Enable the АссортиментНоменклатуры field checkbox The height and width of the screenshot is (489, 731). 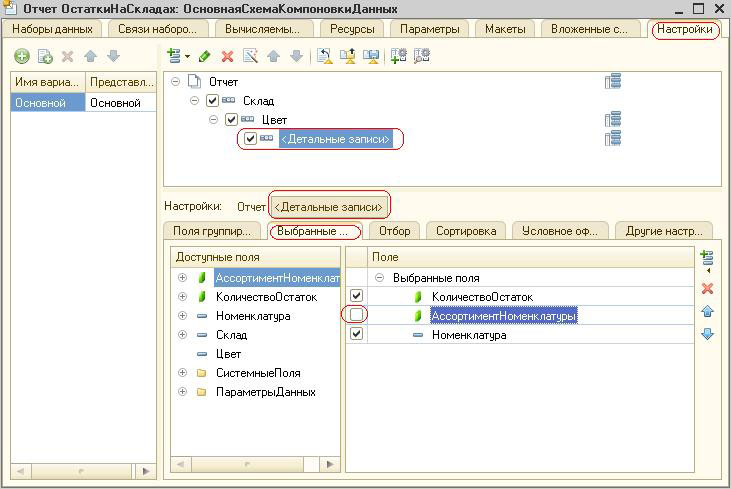click(x=356, y=316)
